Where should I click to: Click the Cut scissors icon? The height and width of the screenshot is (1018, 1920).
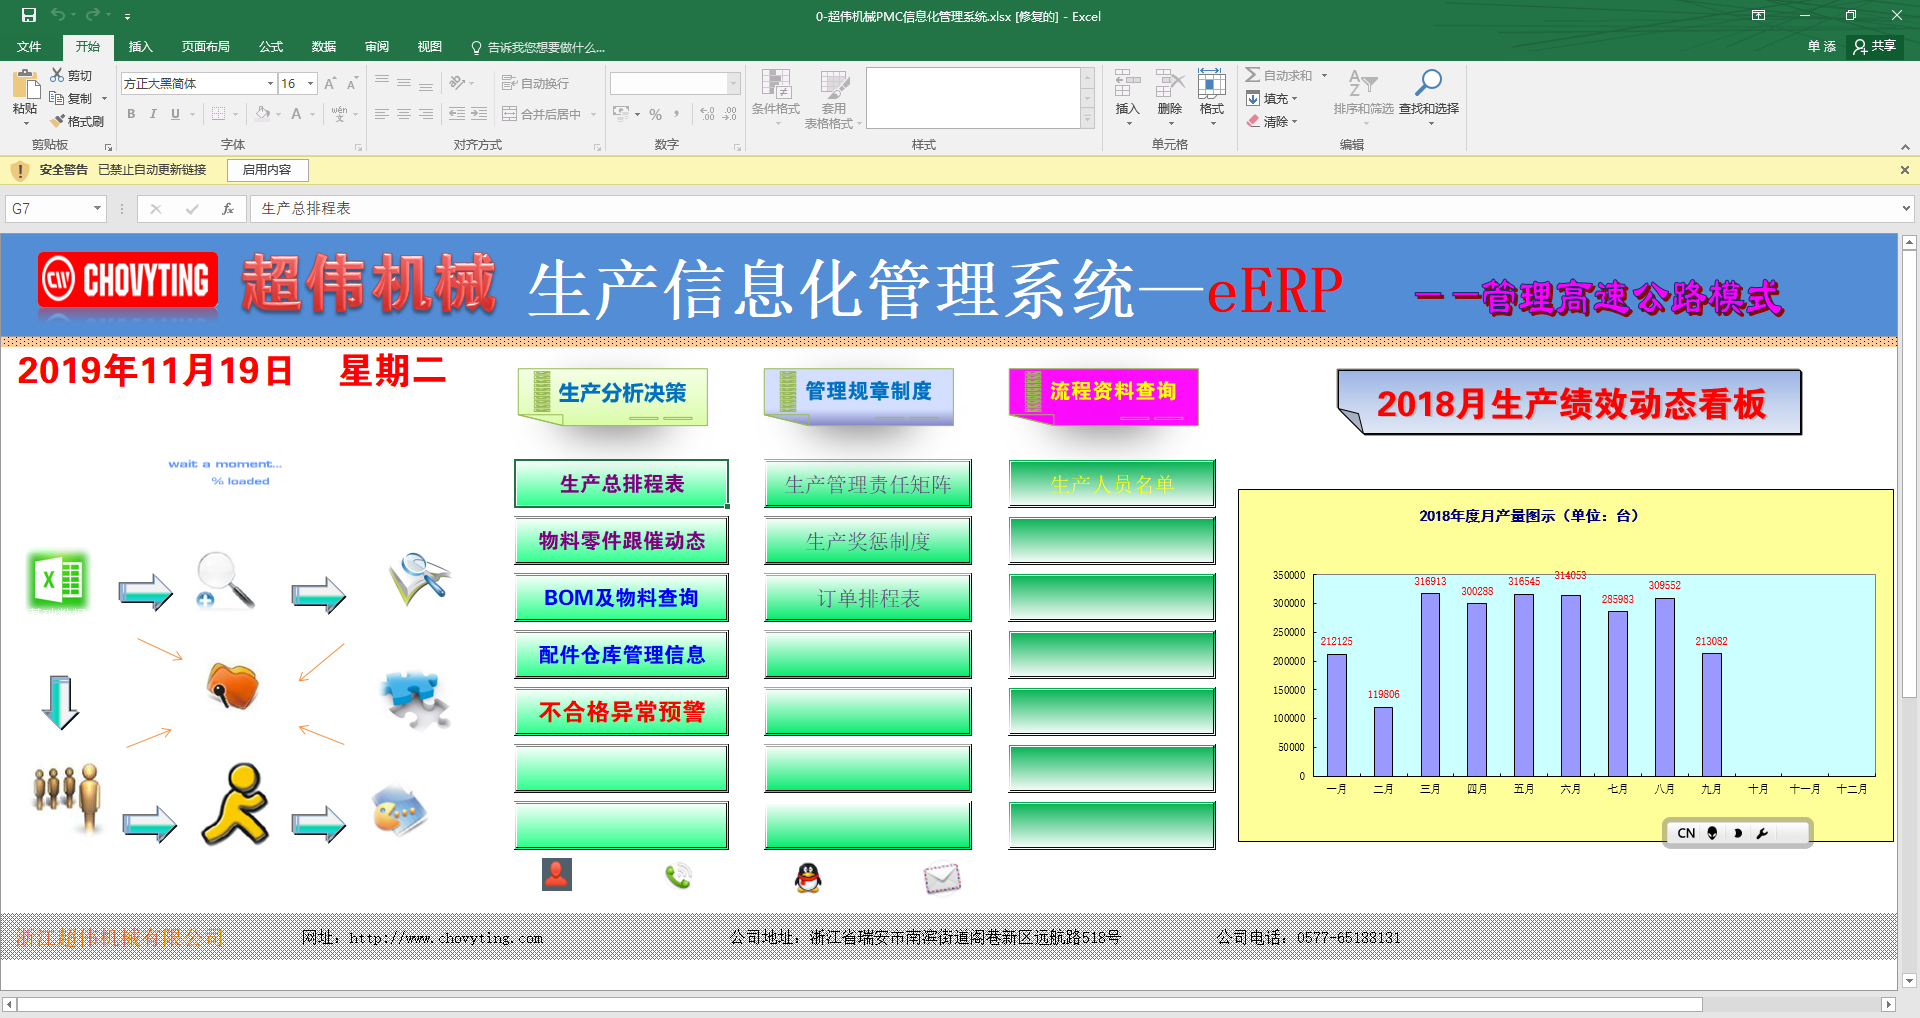click(58, 75)
